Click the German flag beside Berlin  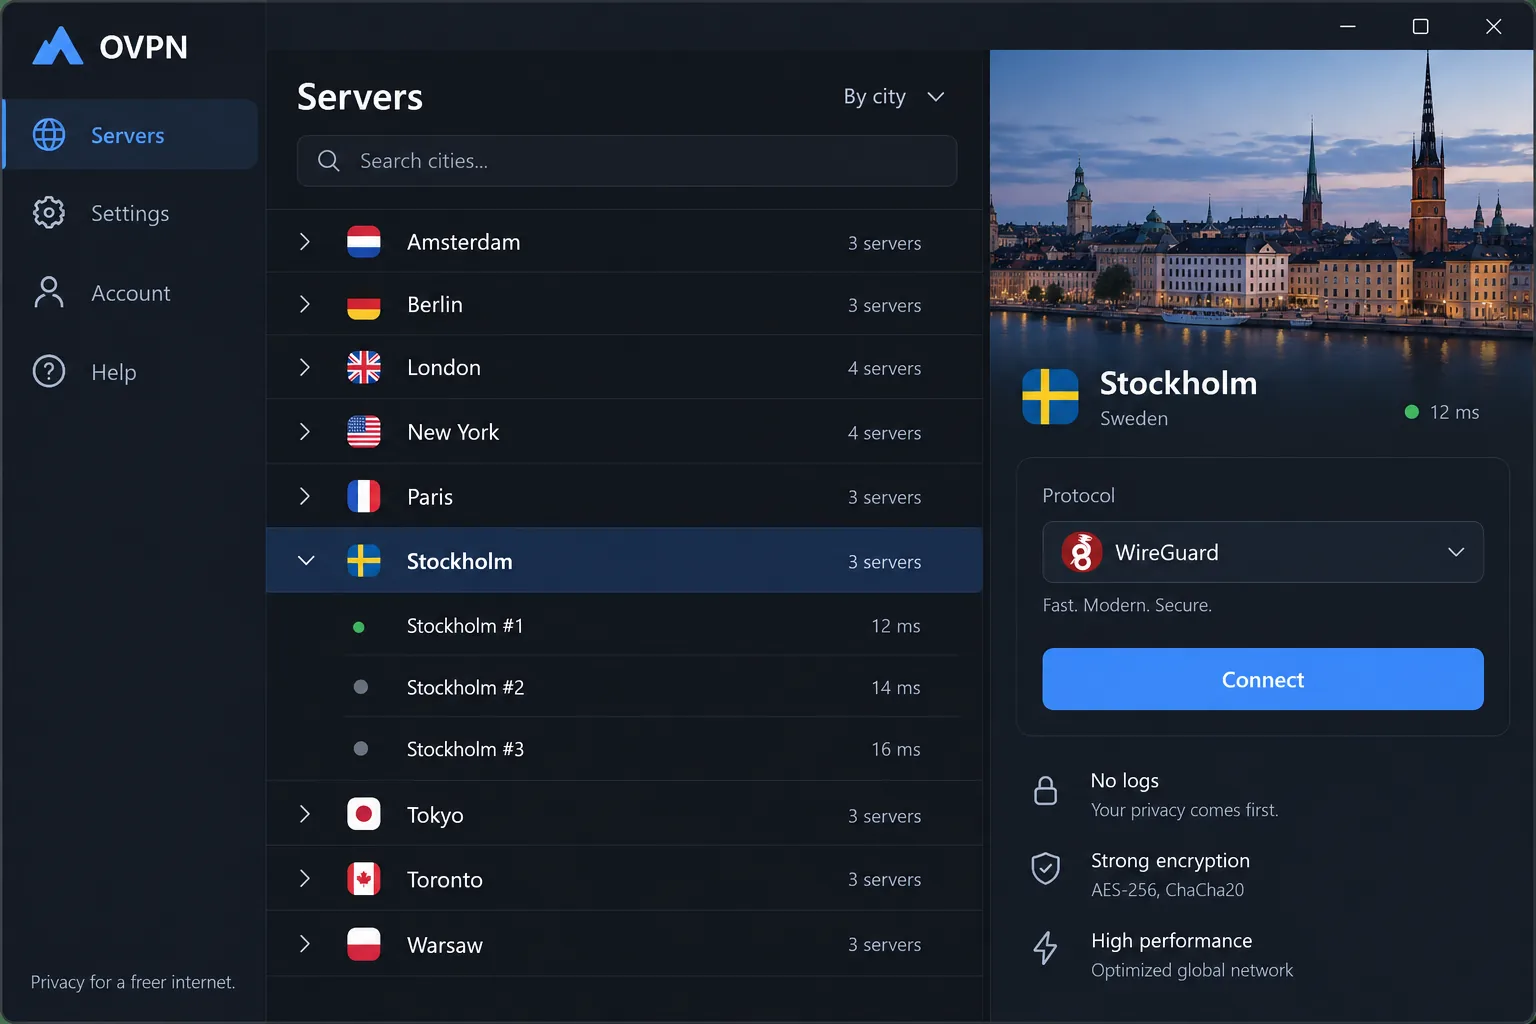[x=364, y=304]
